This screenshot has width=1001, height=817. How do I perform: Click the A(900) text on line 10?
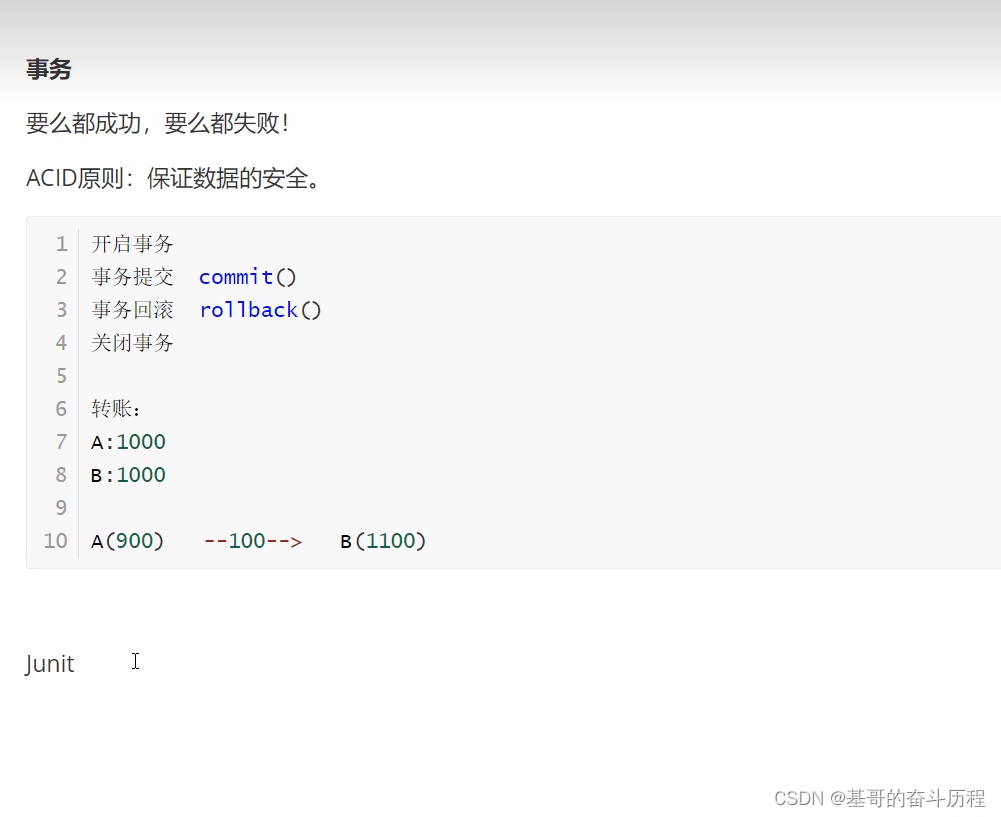pos(128,541)
